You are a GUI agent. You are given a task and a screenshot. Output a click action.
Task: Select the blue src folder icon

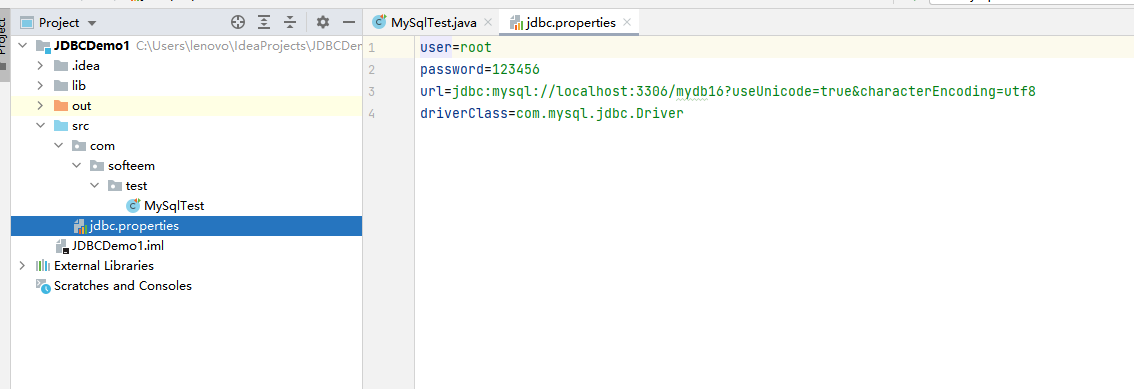(x=61, y=126)
